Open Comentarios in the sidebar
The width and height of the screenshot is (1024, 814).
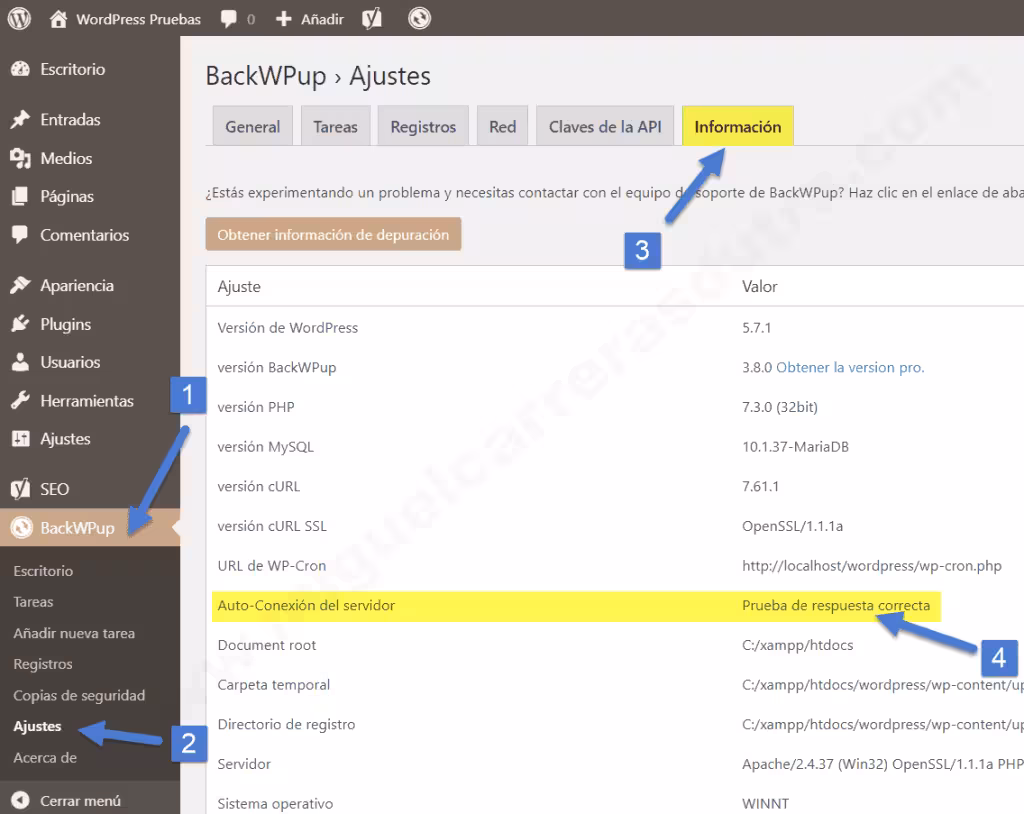pos(85,235)
